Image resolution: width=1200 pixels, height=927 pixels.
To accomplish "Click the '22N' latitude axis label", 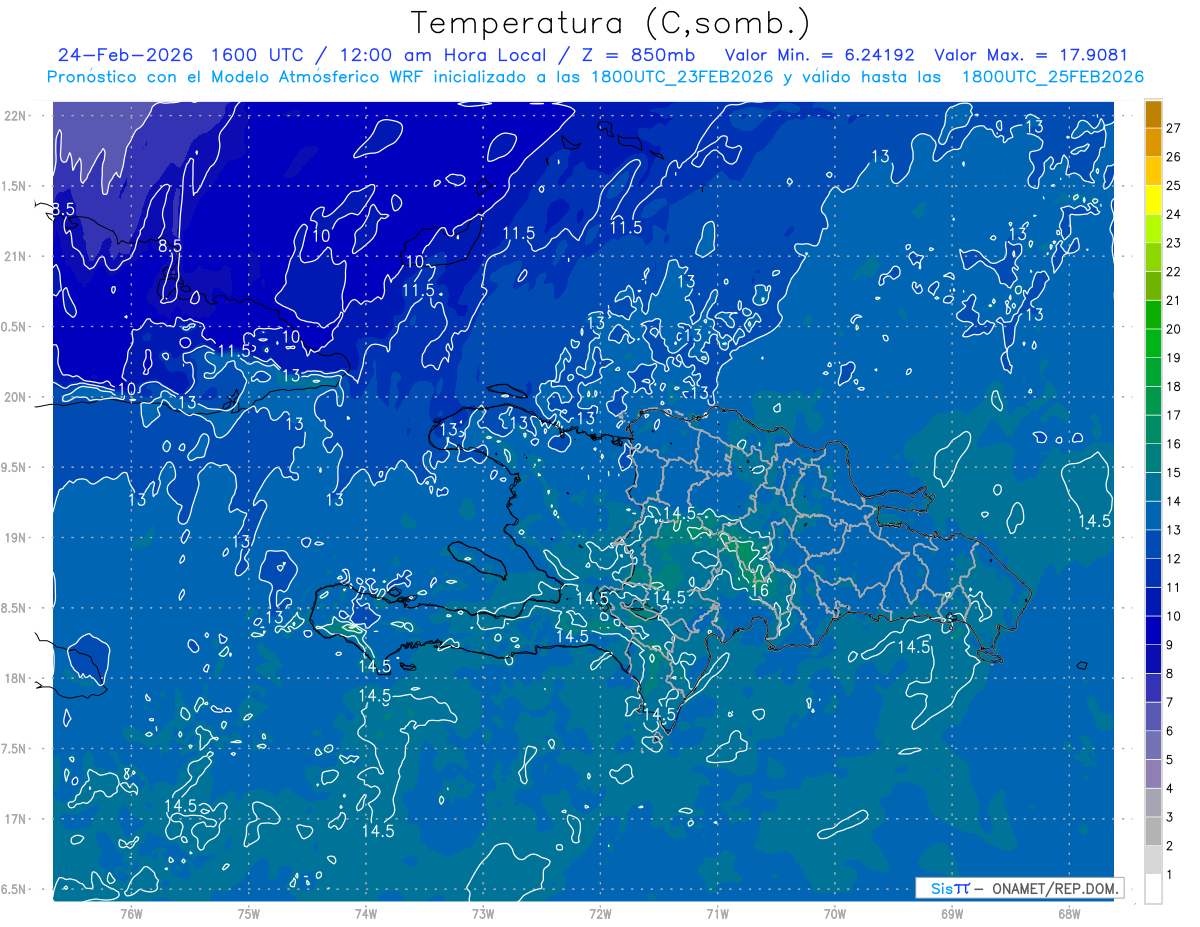I will (x=15, y=116).
